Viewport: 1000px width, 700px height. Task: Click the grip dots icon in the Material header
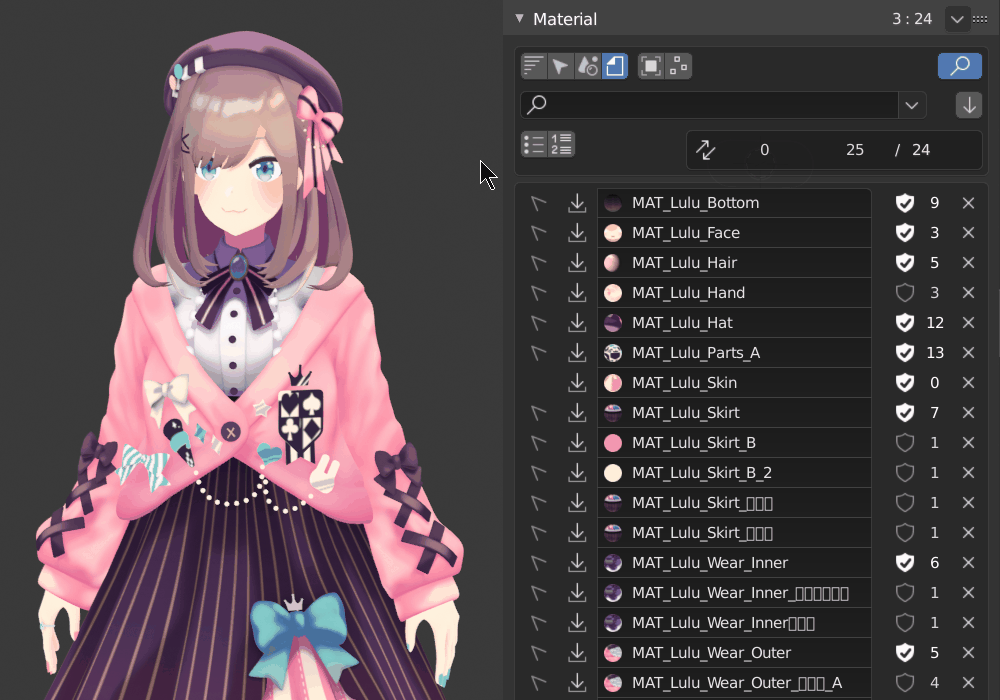pyautogui.click(x=980, y=19)
